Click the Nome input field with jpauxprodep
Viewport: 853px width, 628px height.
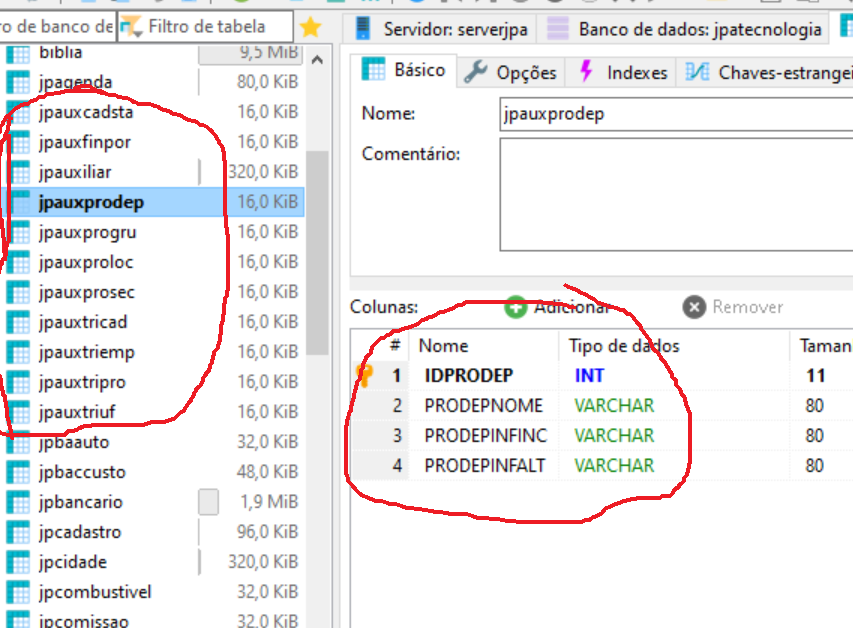[676, 114]
